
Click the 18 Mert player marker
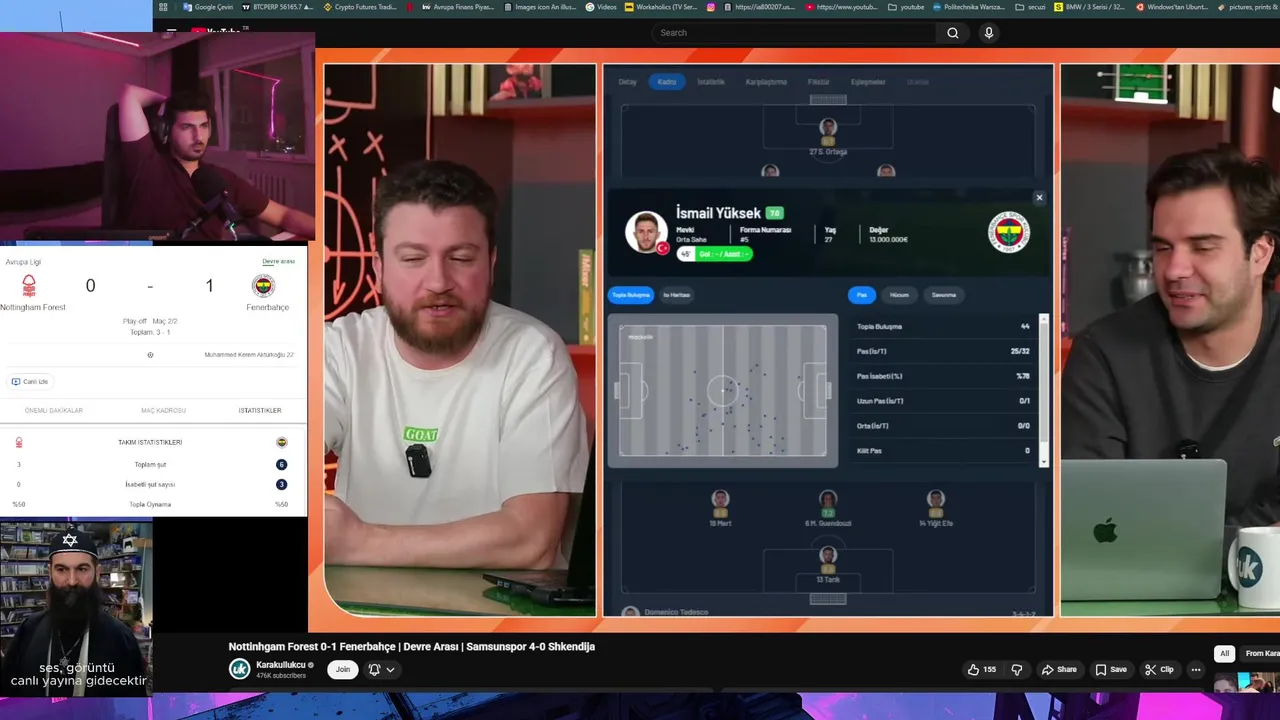tap(720, 508)
